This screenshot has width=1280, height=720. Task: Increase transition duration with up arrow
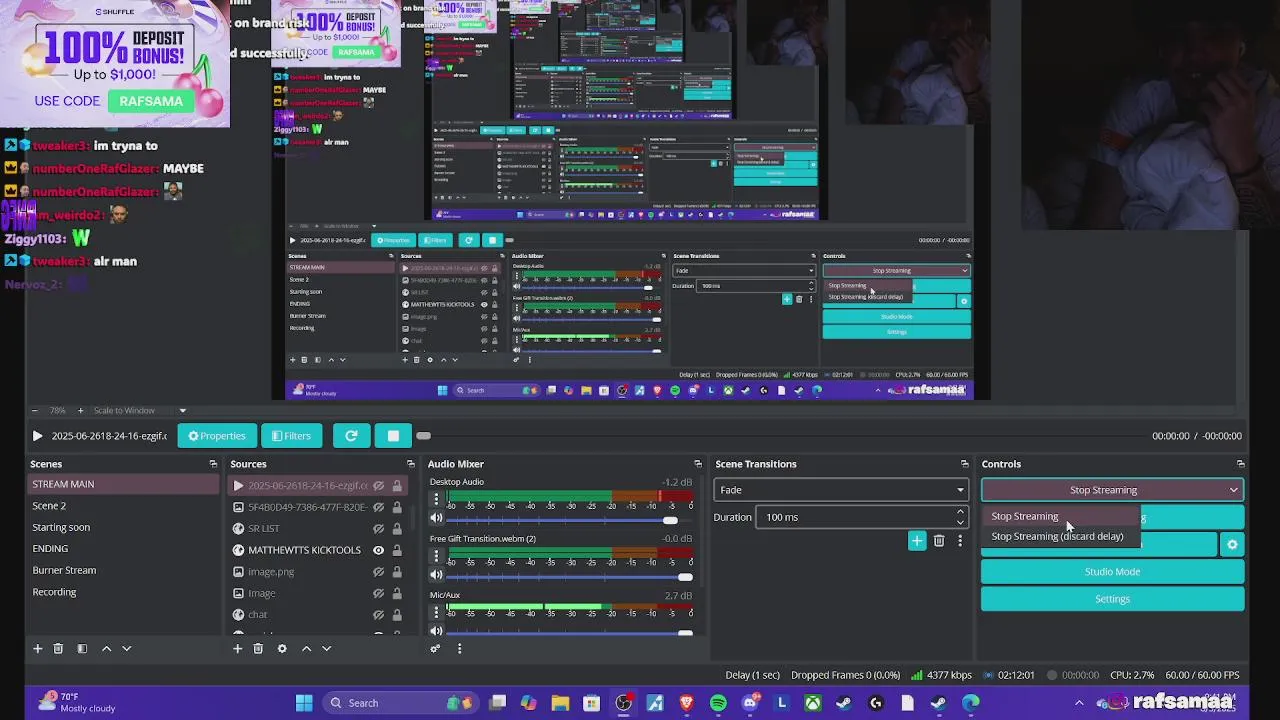click(x=960, y=513)
